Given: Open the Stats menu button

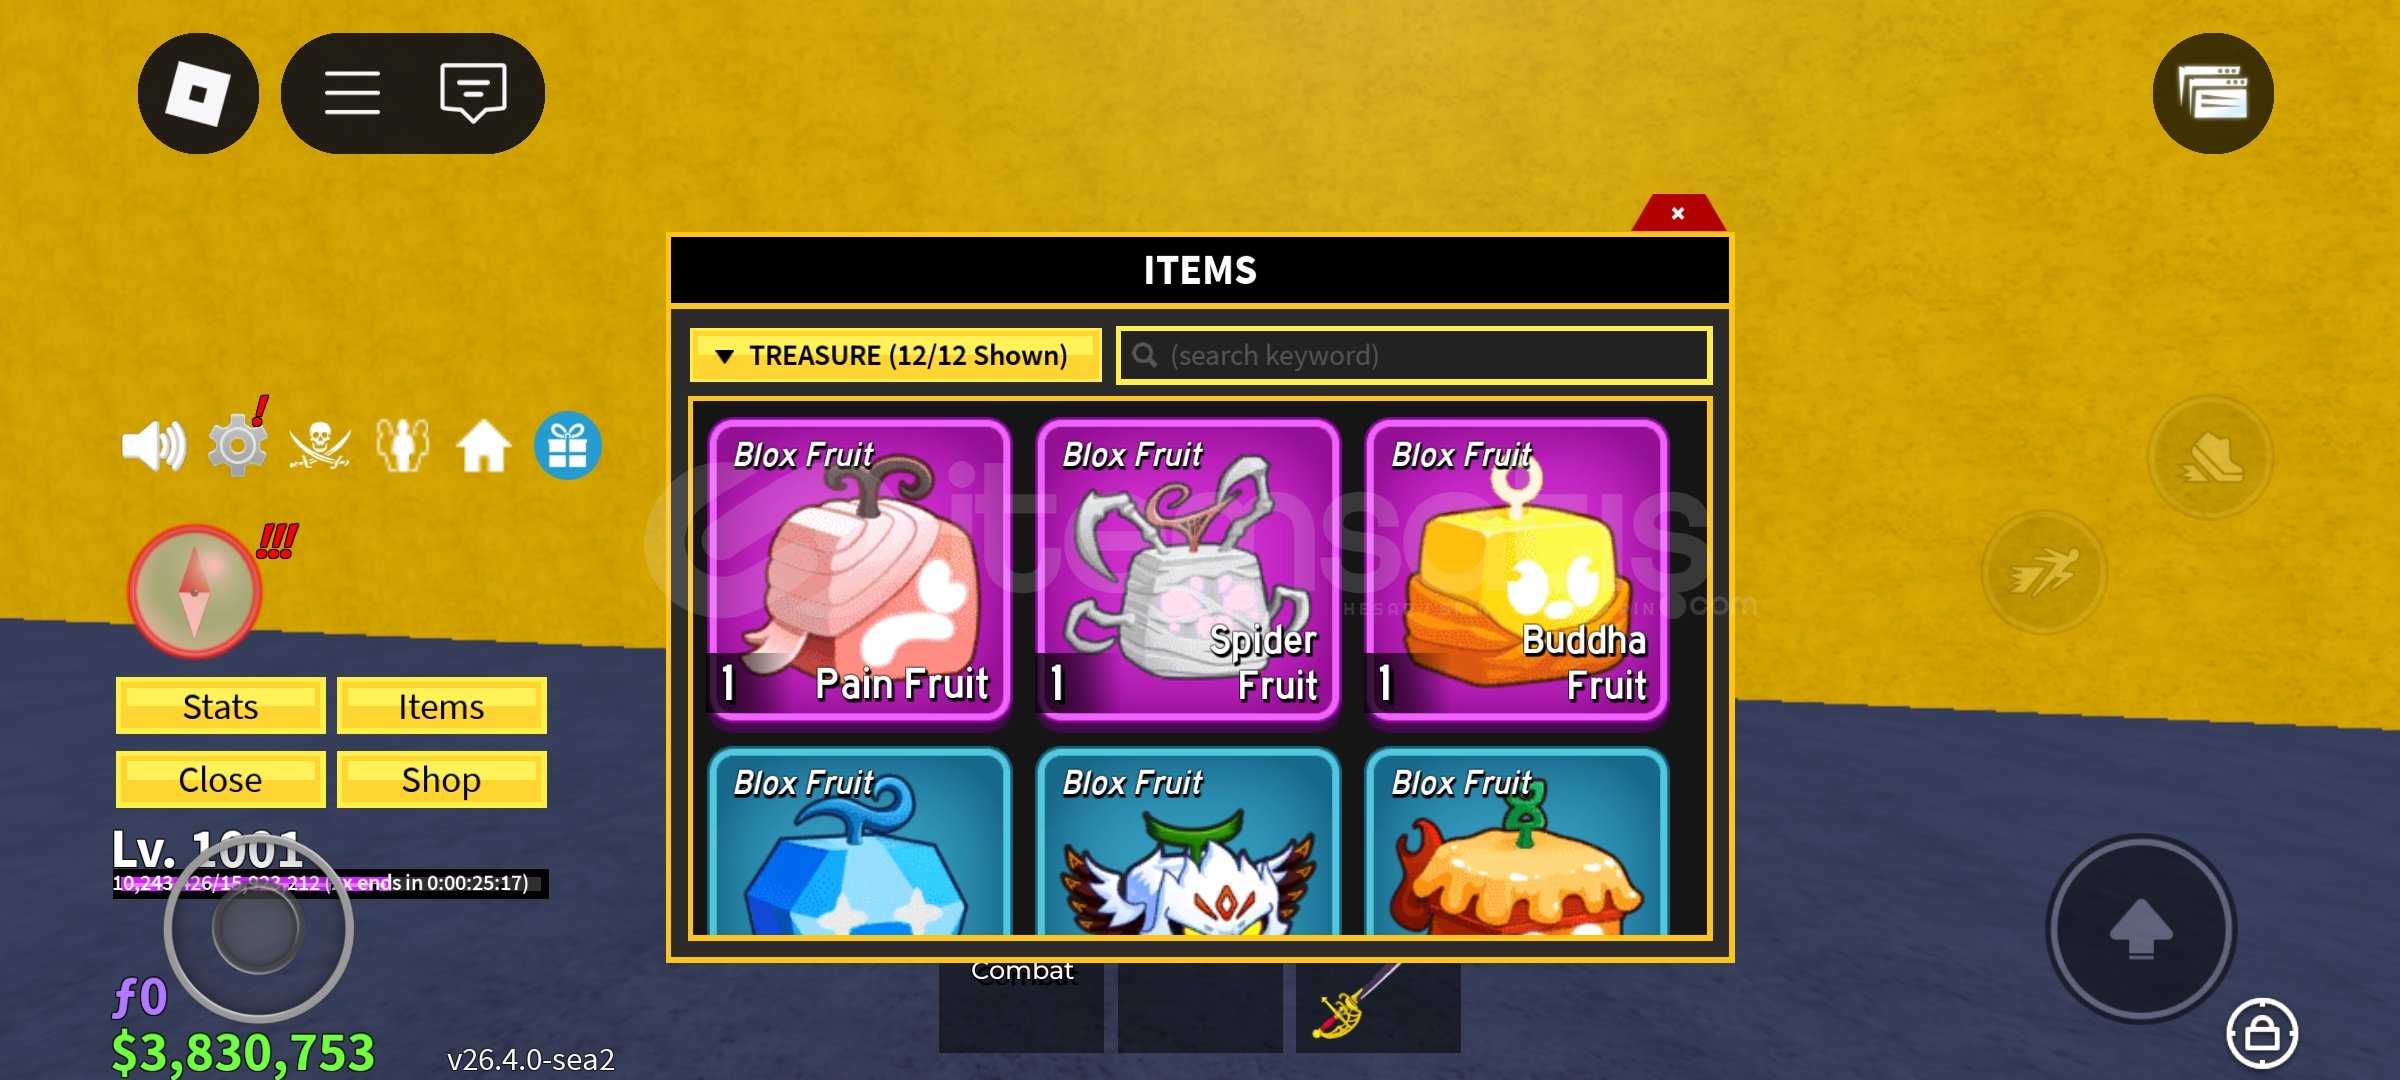Looking at the screenshot, I should click(220, 706).
